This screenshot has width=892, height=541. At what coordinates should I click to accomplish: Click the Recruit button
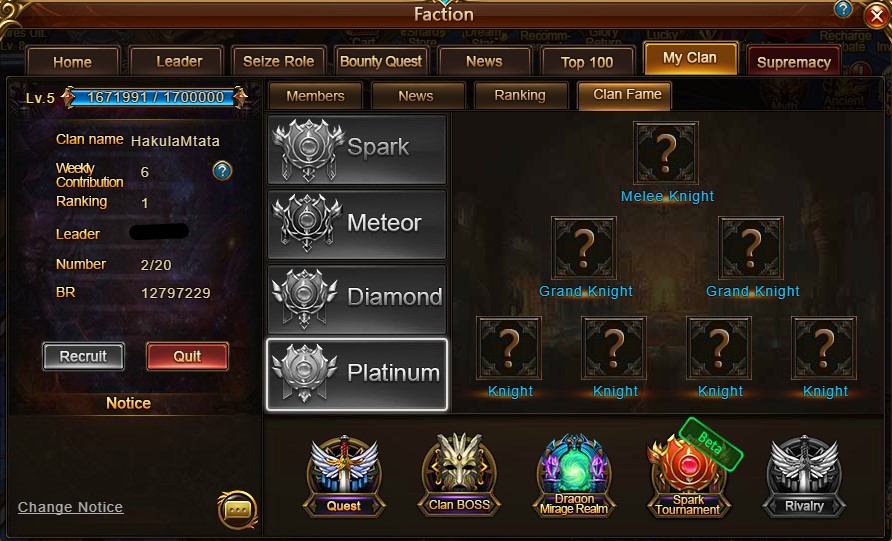click(x=83, y=356)
